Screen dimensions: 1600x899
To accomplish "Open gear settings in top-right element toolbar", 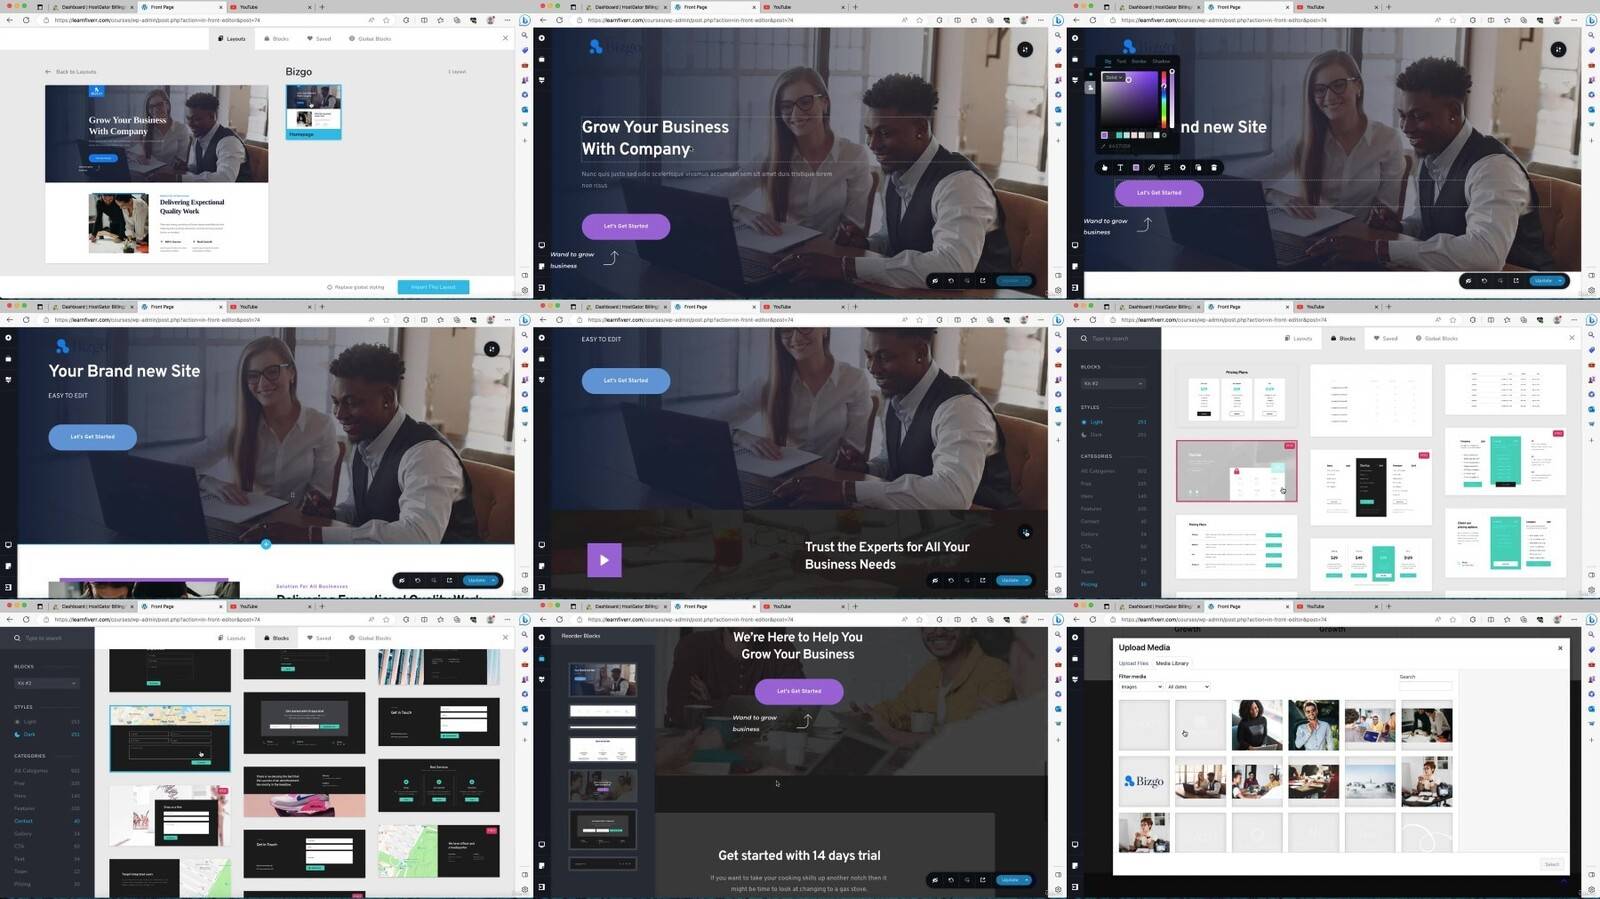I will click(x=1183, y=168).
